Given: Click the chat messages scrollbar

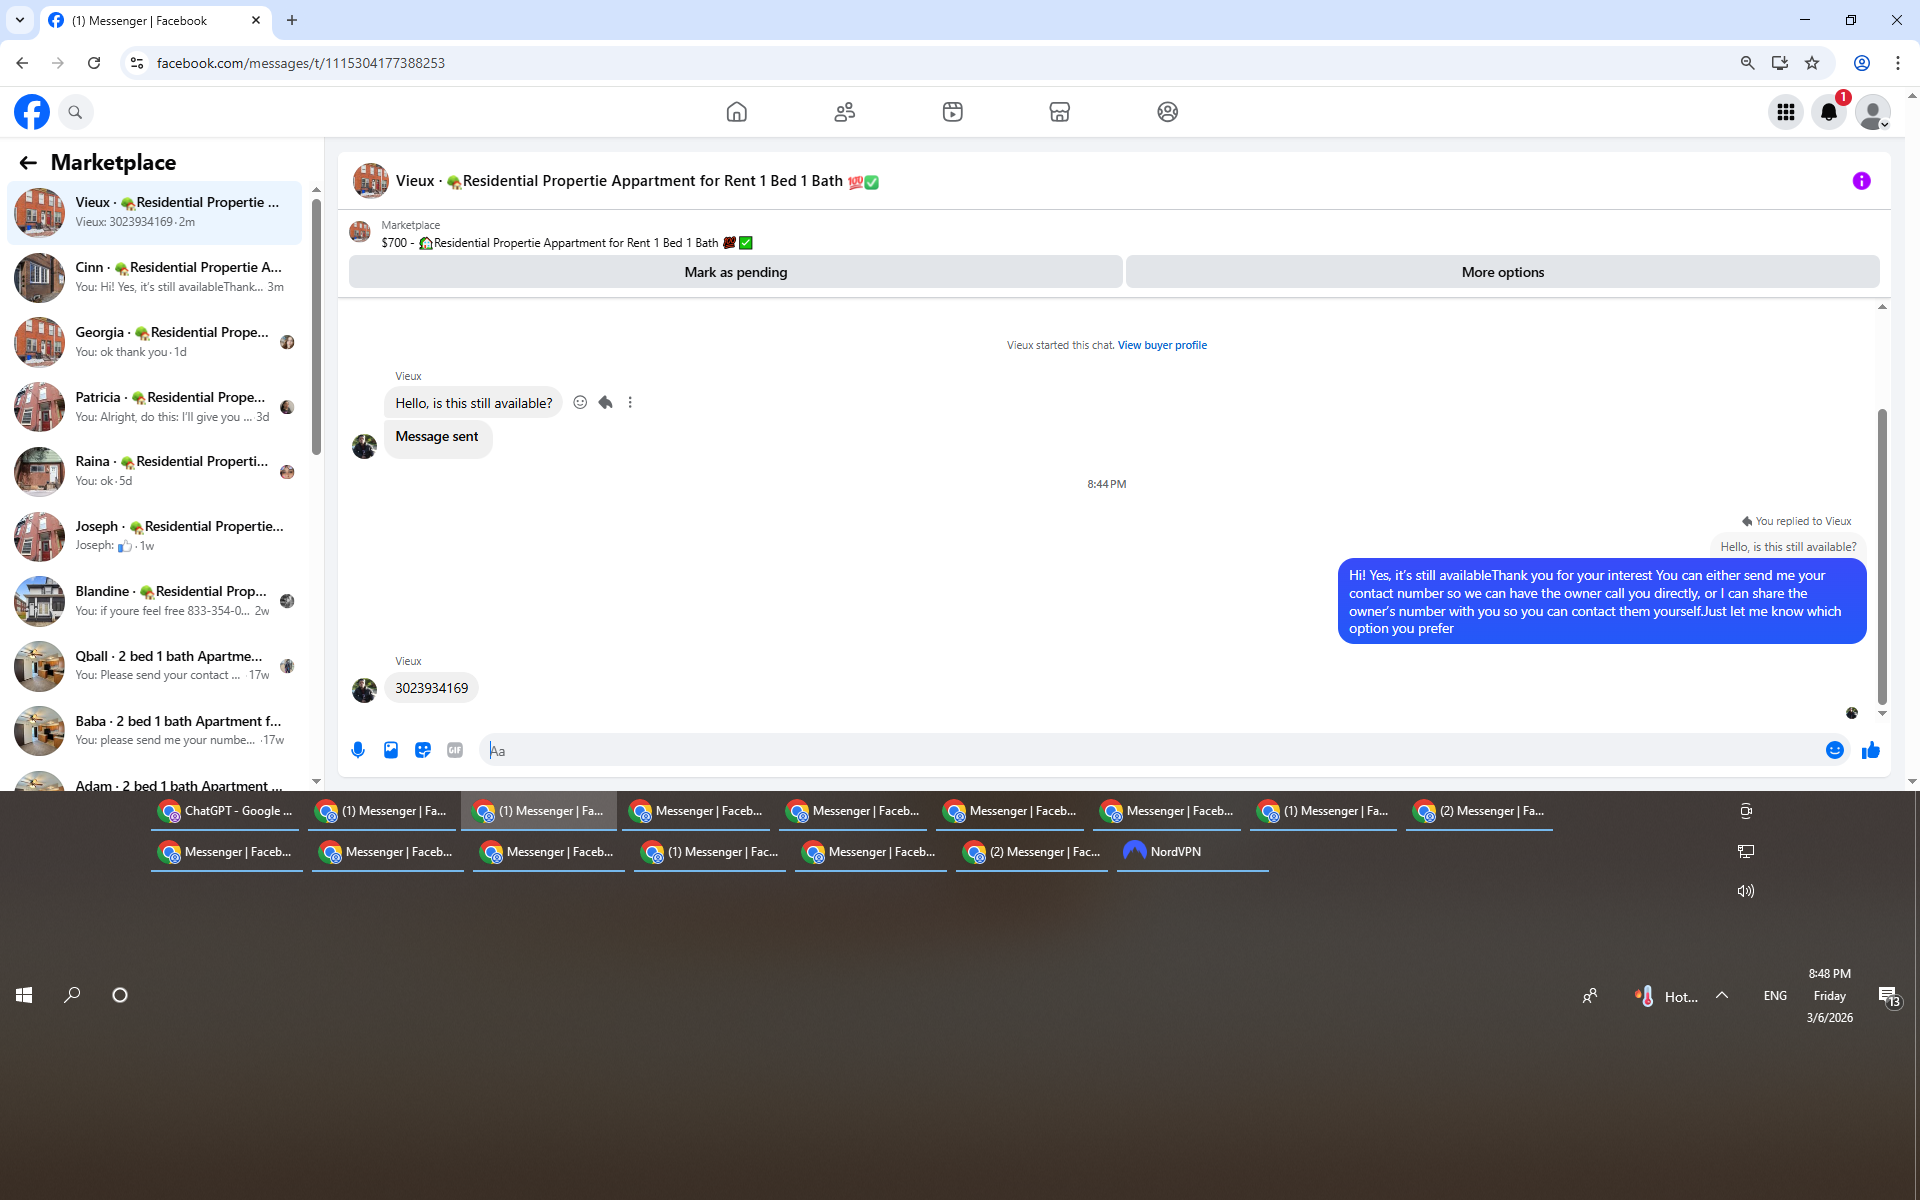Looking at the screenshot, I should click(1882, 555).
